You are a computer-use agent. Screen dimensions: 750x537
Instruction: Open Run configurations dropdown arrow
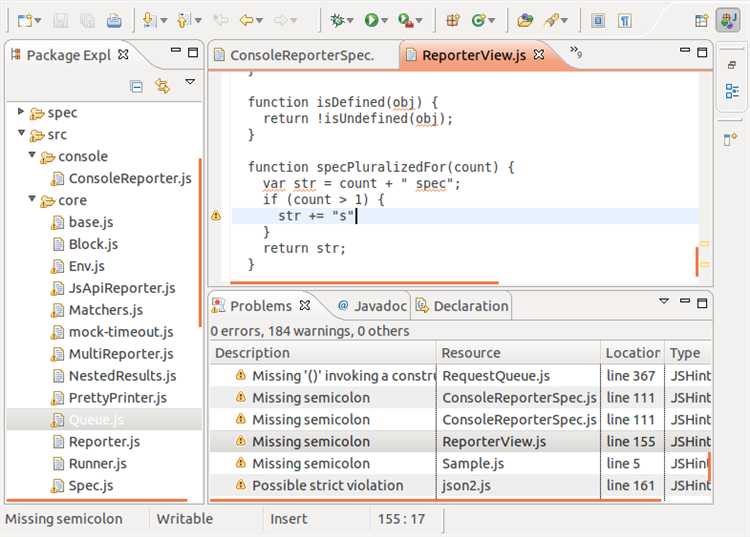point(384,21)
